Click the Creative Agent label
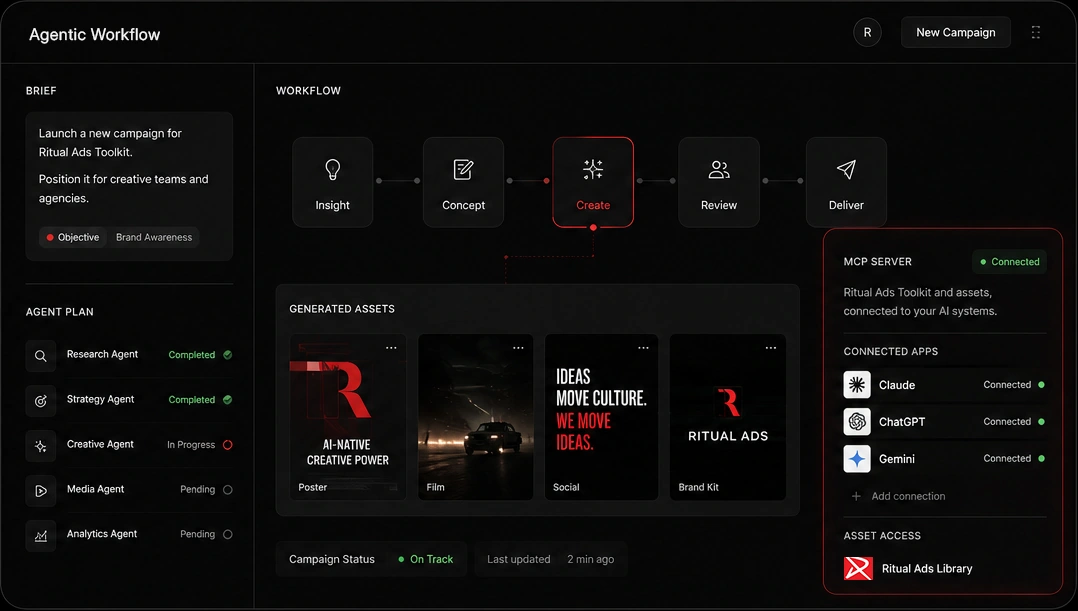Screen dimensions: 1078x611 100,444
